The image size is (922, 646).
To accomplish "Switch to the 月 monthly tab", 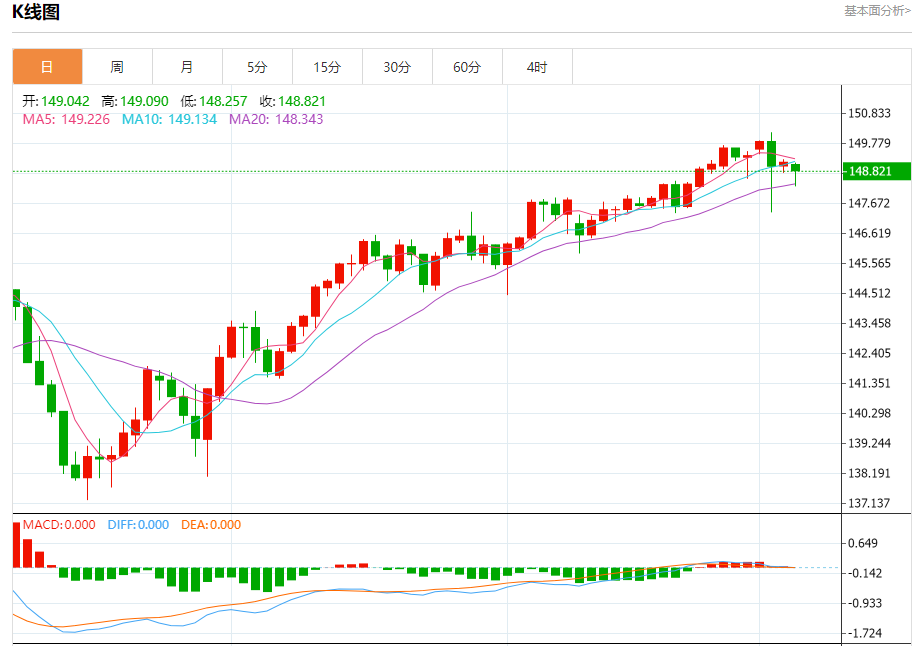I will [187, 66].
